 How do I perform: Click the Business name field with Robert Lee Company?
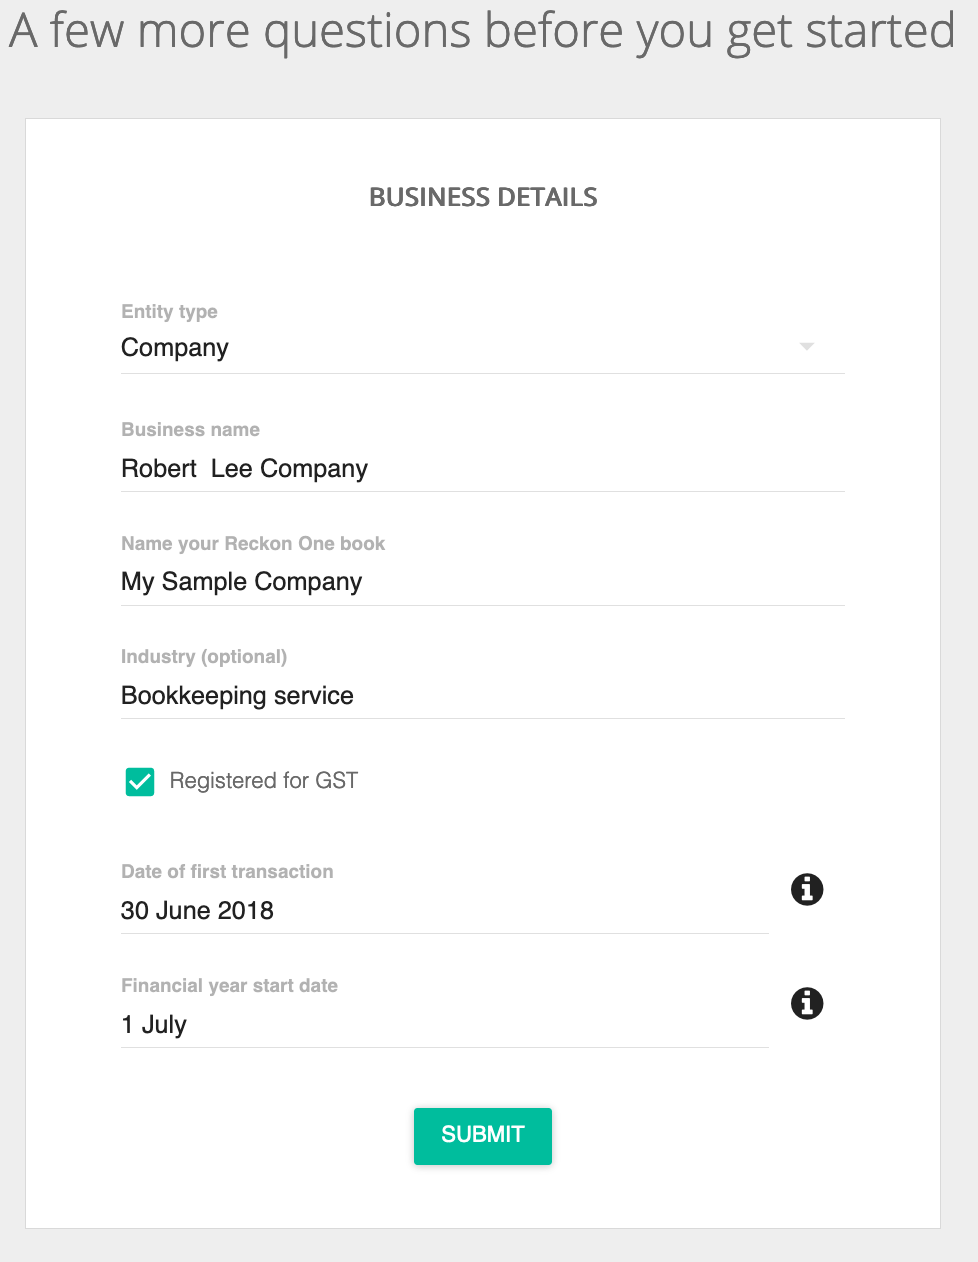(482, 469)
